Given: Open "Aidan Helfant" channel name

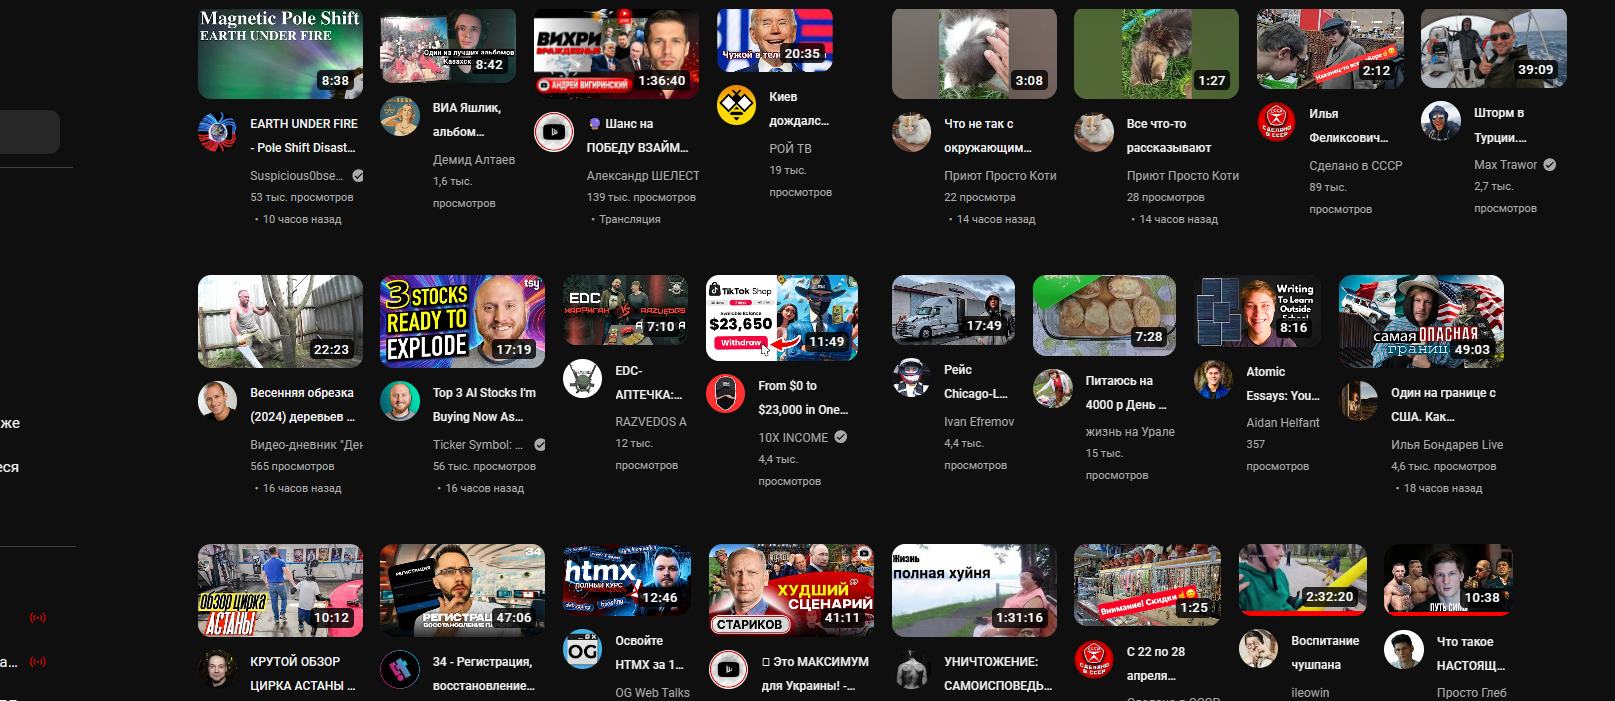Looking at the screenshot, I should click(1283, 422).
